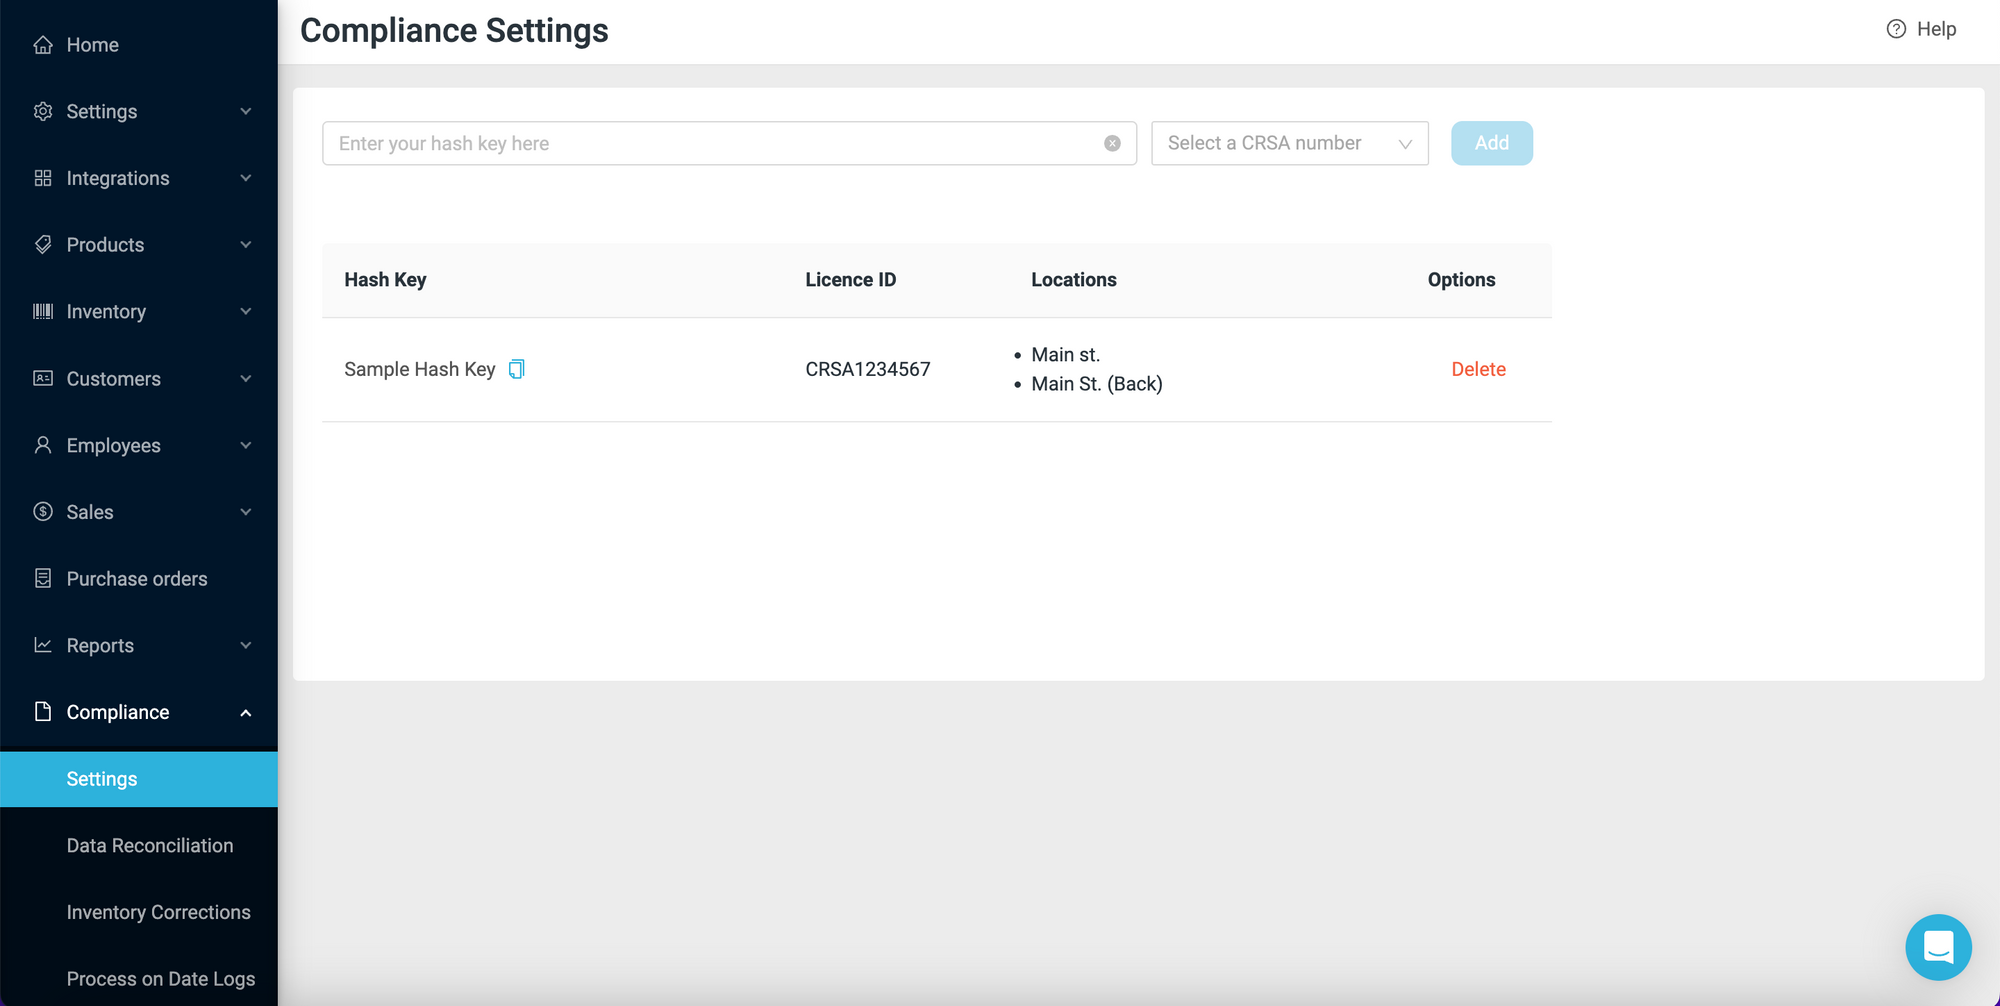
Task: Click the Inventory barcode icon
Action: tap(43, 312)
